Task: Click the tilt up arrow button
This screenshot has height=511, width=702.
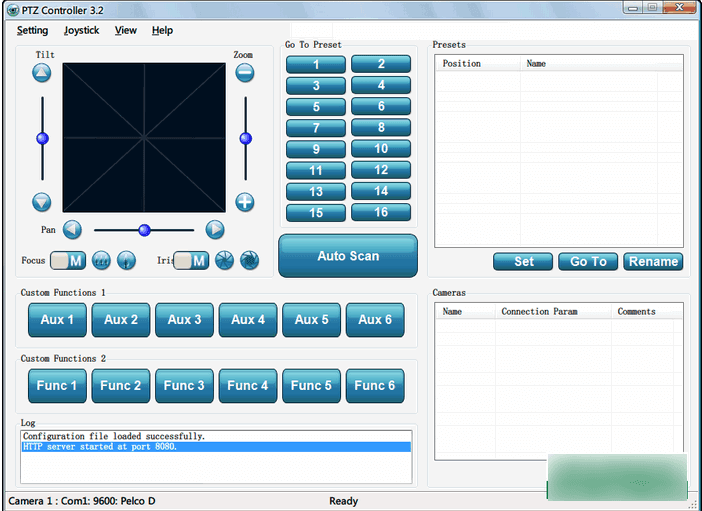Action: [x=41, y=72]
